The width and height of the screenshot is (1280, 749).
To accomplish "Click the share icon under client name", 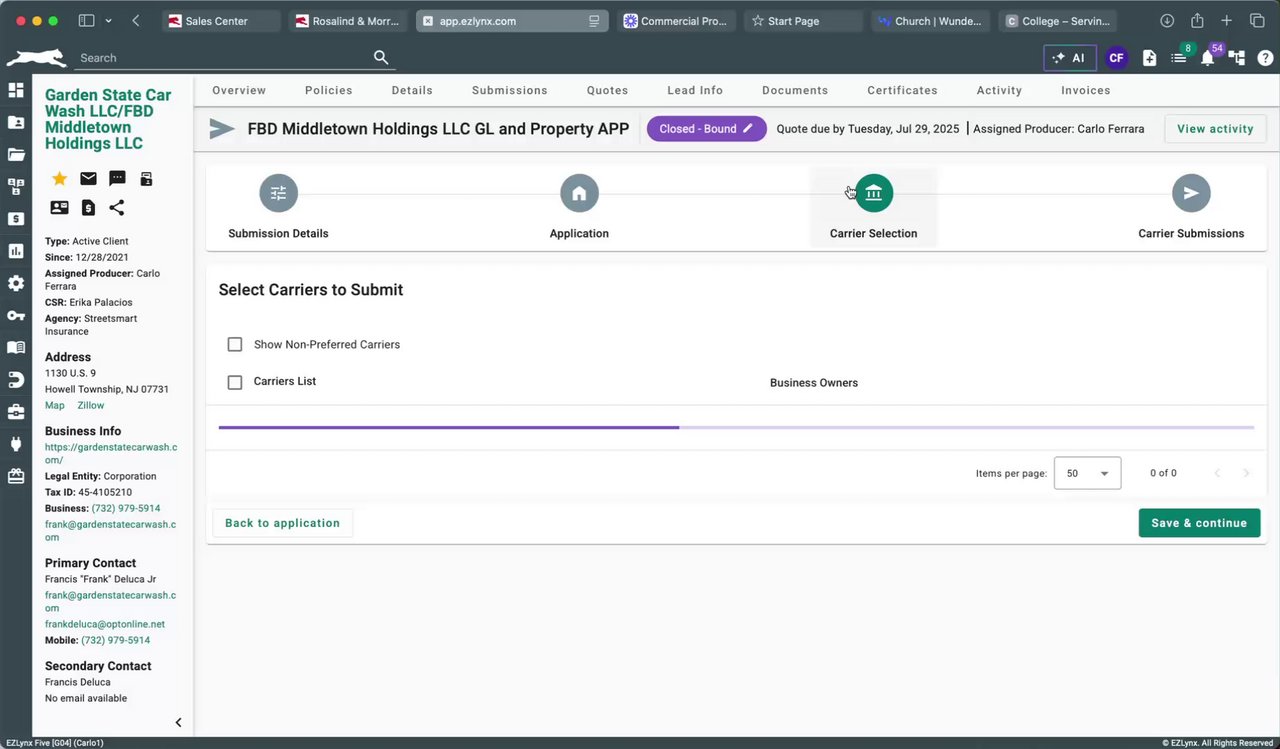I will click(117, 207).
